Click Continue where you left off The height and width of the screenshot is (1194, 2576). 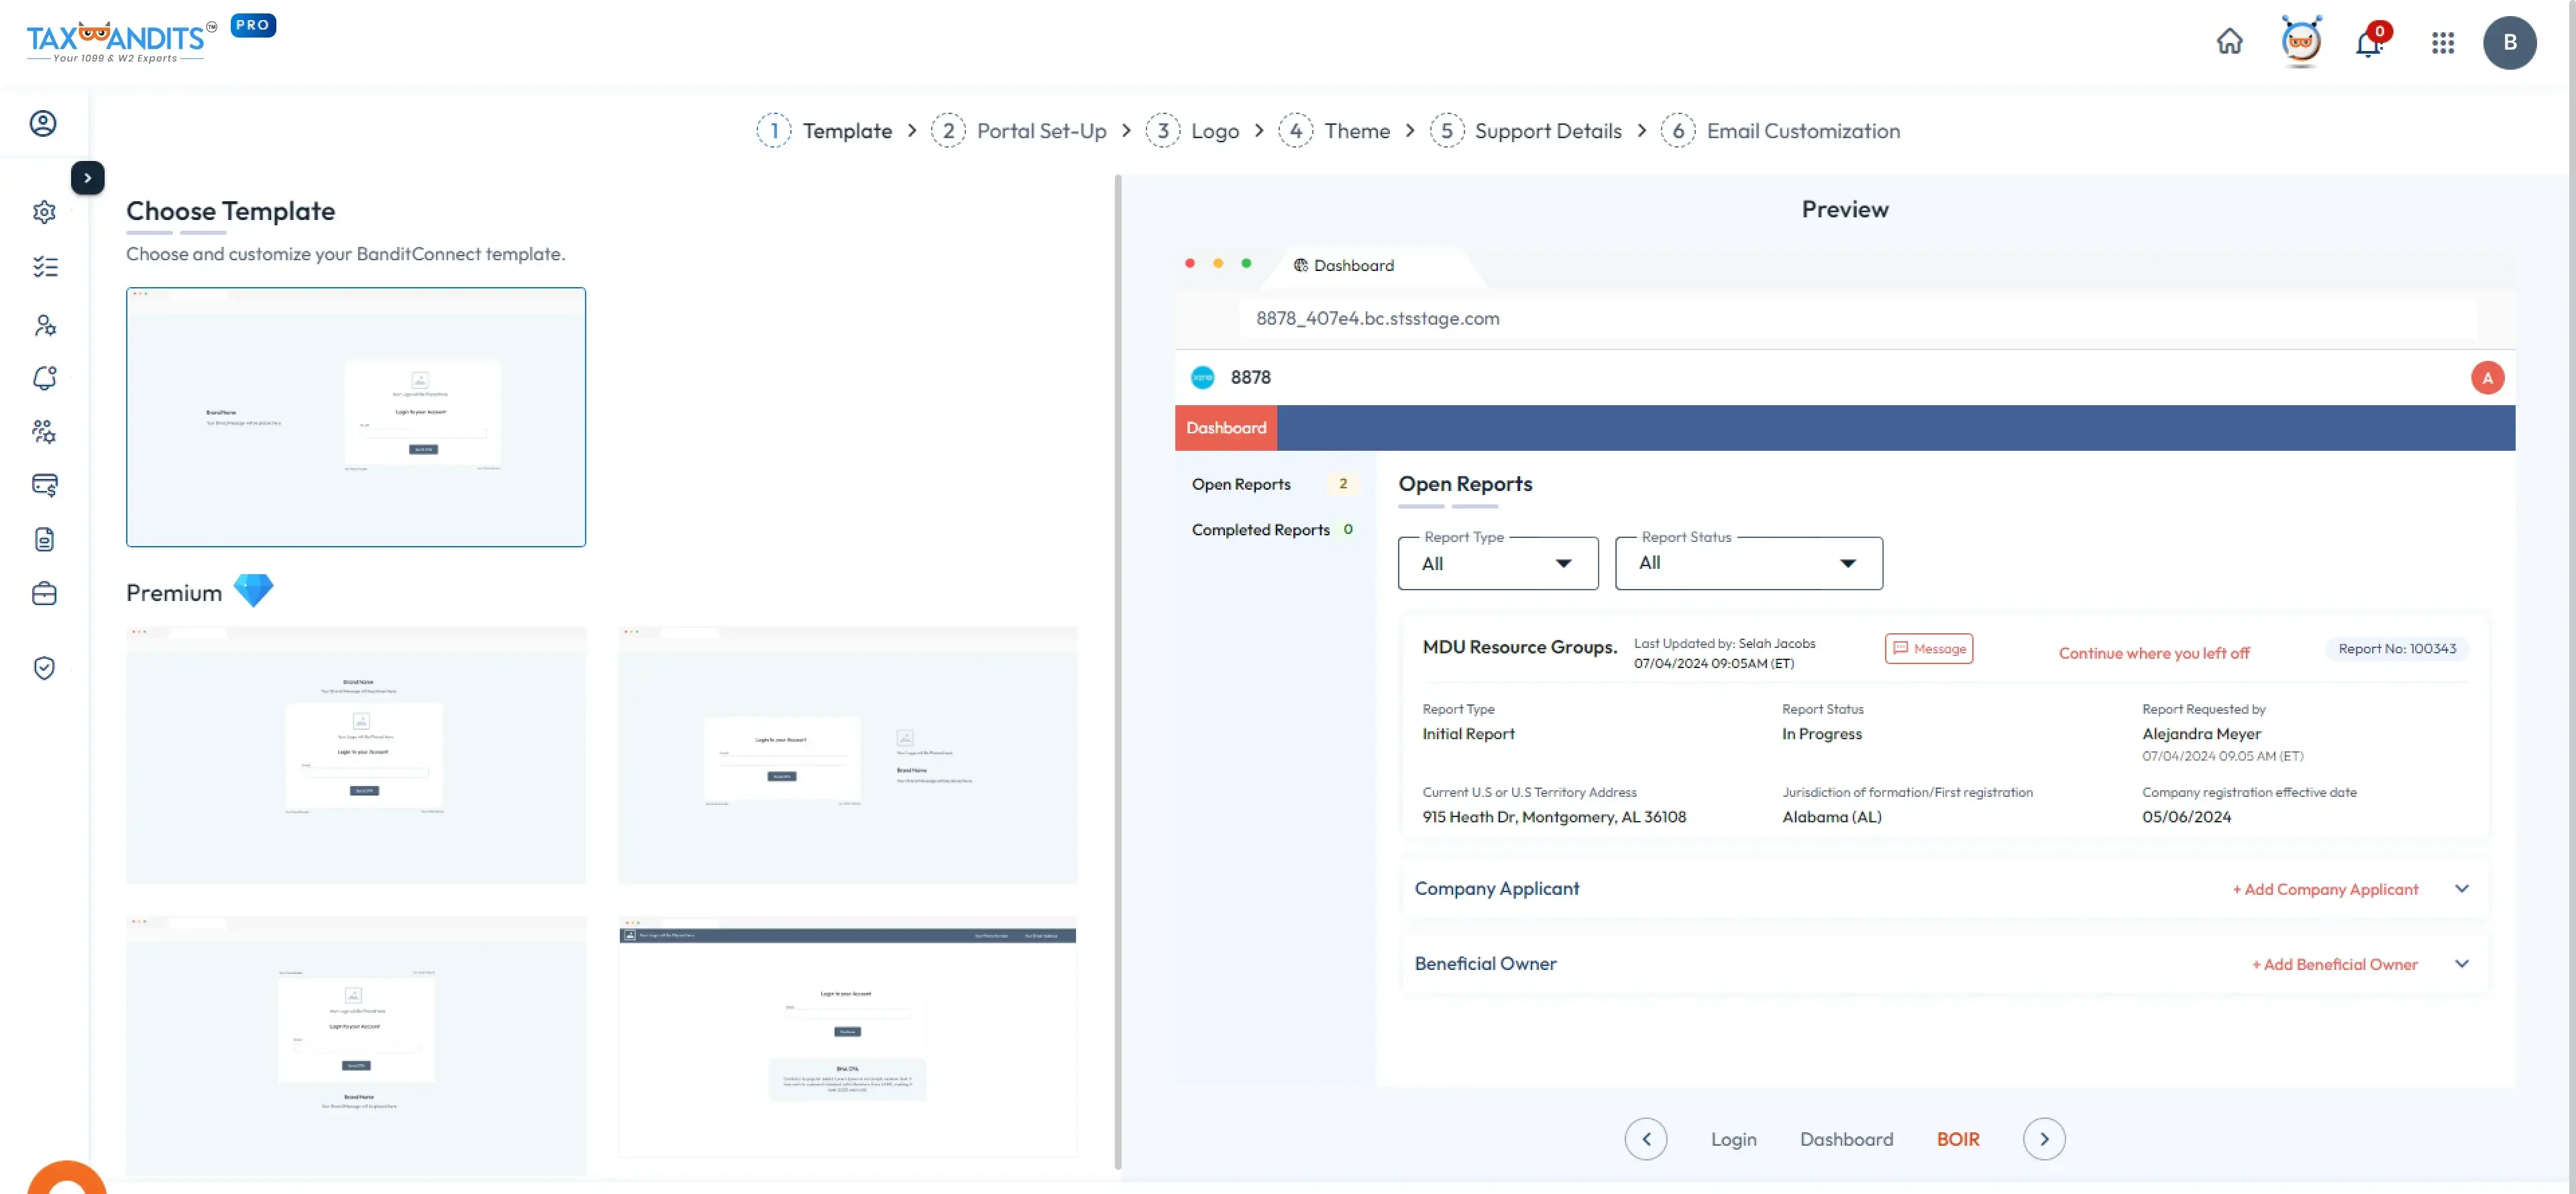point(2153,653)
